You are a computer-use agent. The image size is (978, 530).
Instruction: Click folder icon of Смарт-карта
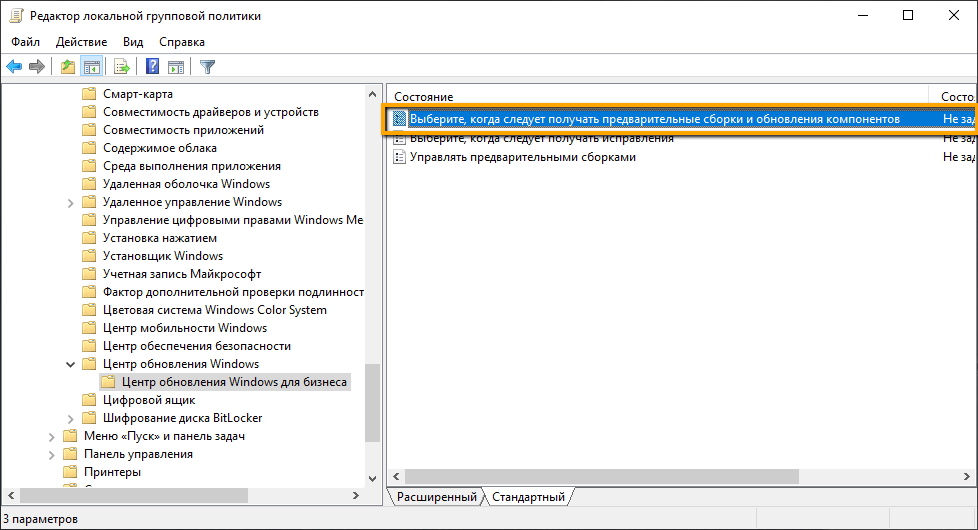pyautogui.click(x=89, y=94)
